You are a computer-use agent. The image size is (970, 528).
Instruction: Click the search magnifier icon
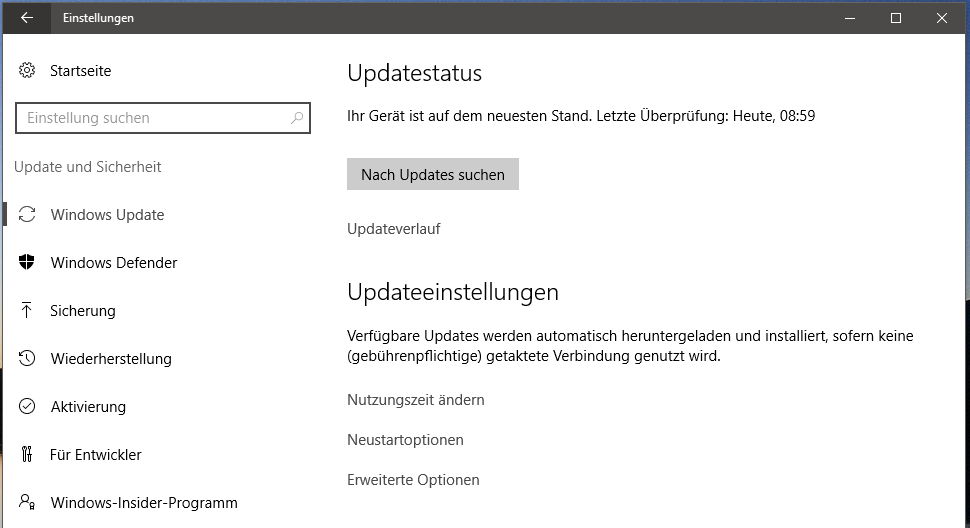[297, 117]
